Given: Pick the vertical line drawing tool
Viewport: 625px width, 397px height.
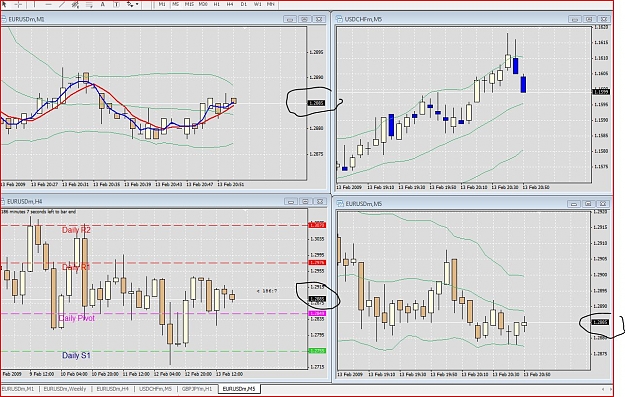Looking at the screenshot, I should (x=34, y=4).
